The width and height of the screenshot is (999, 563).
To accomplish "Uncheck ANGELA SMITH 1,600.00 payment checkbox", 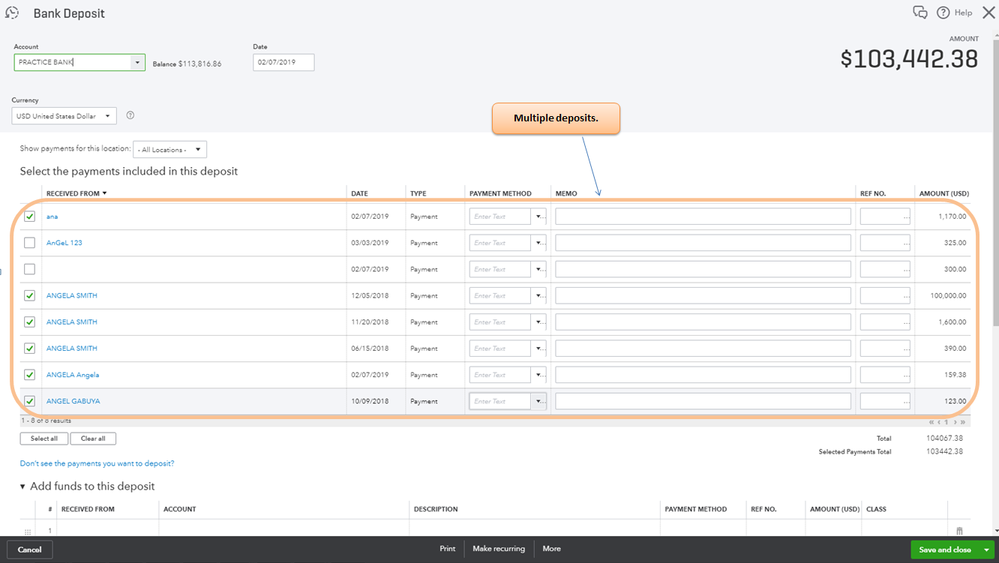I will click(29, 322).
